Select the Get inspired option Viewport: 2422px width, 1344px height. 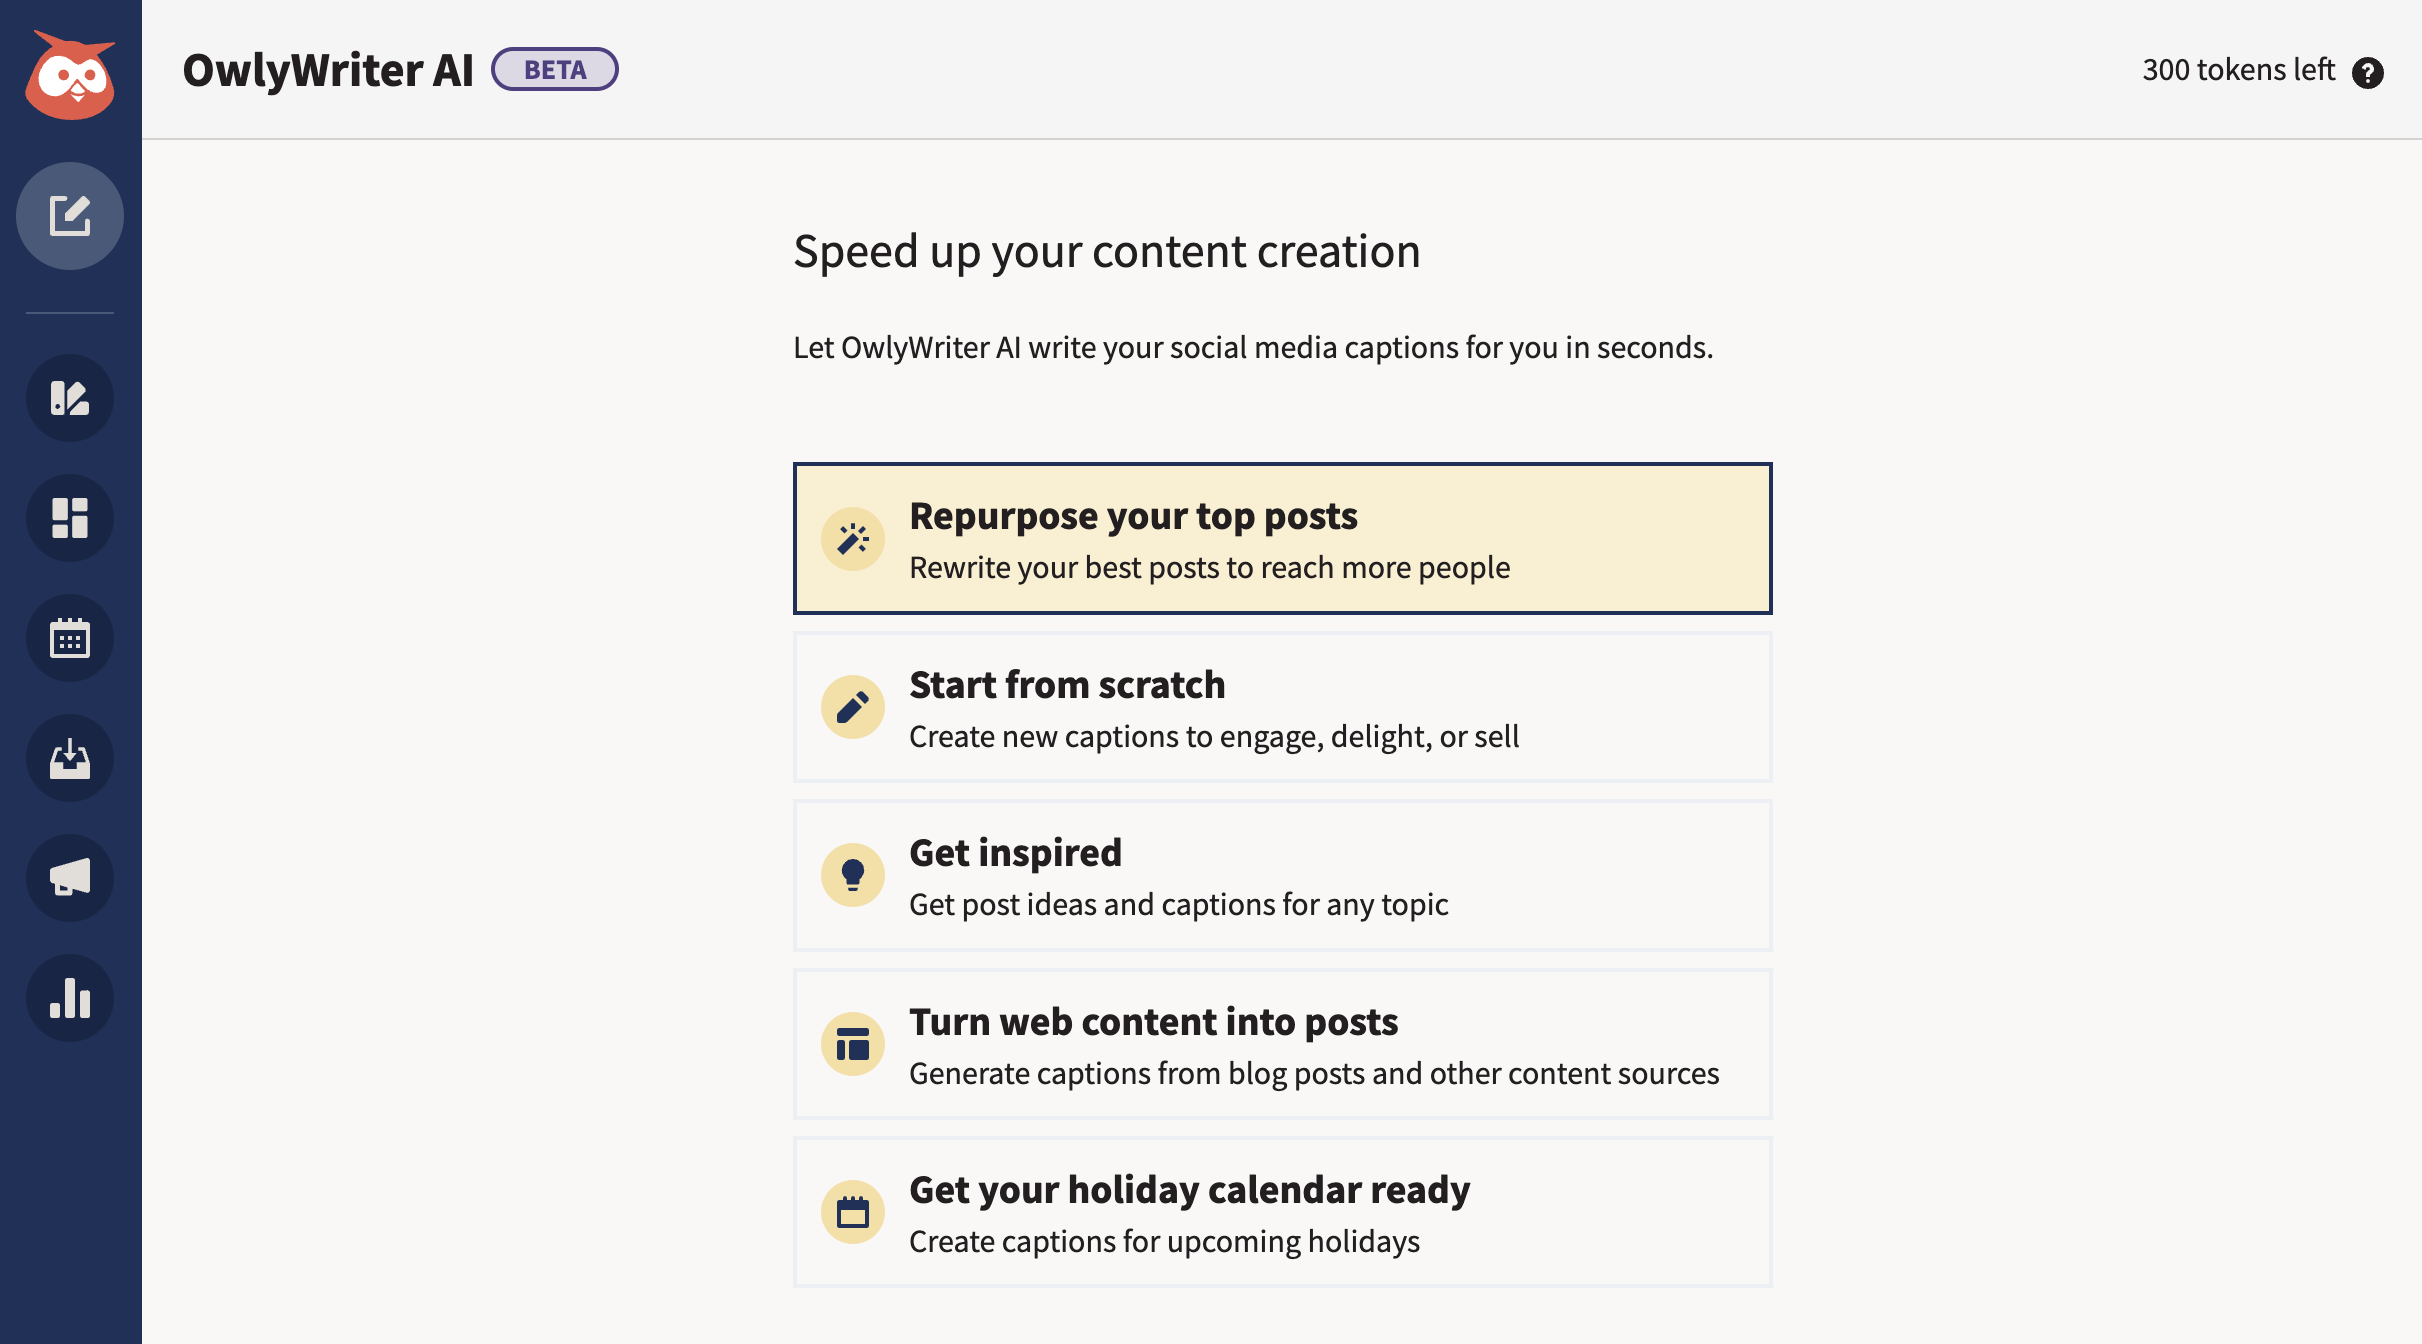(x=1282, y=875)
